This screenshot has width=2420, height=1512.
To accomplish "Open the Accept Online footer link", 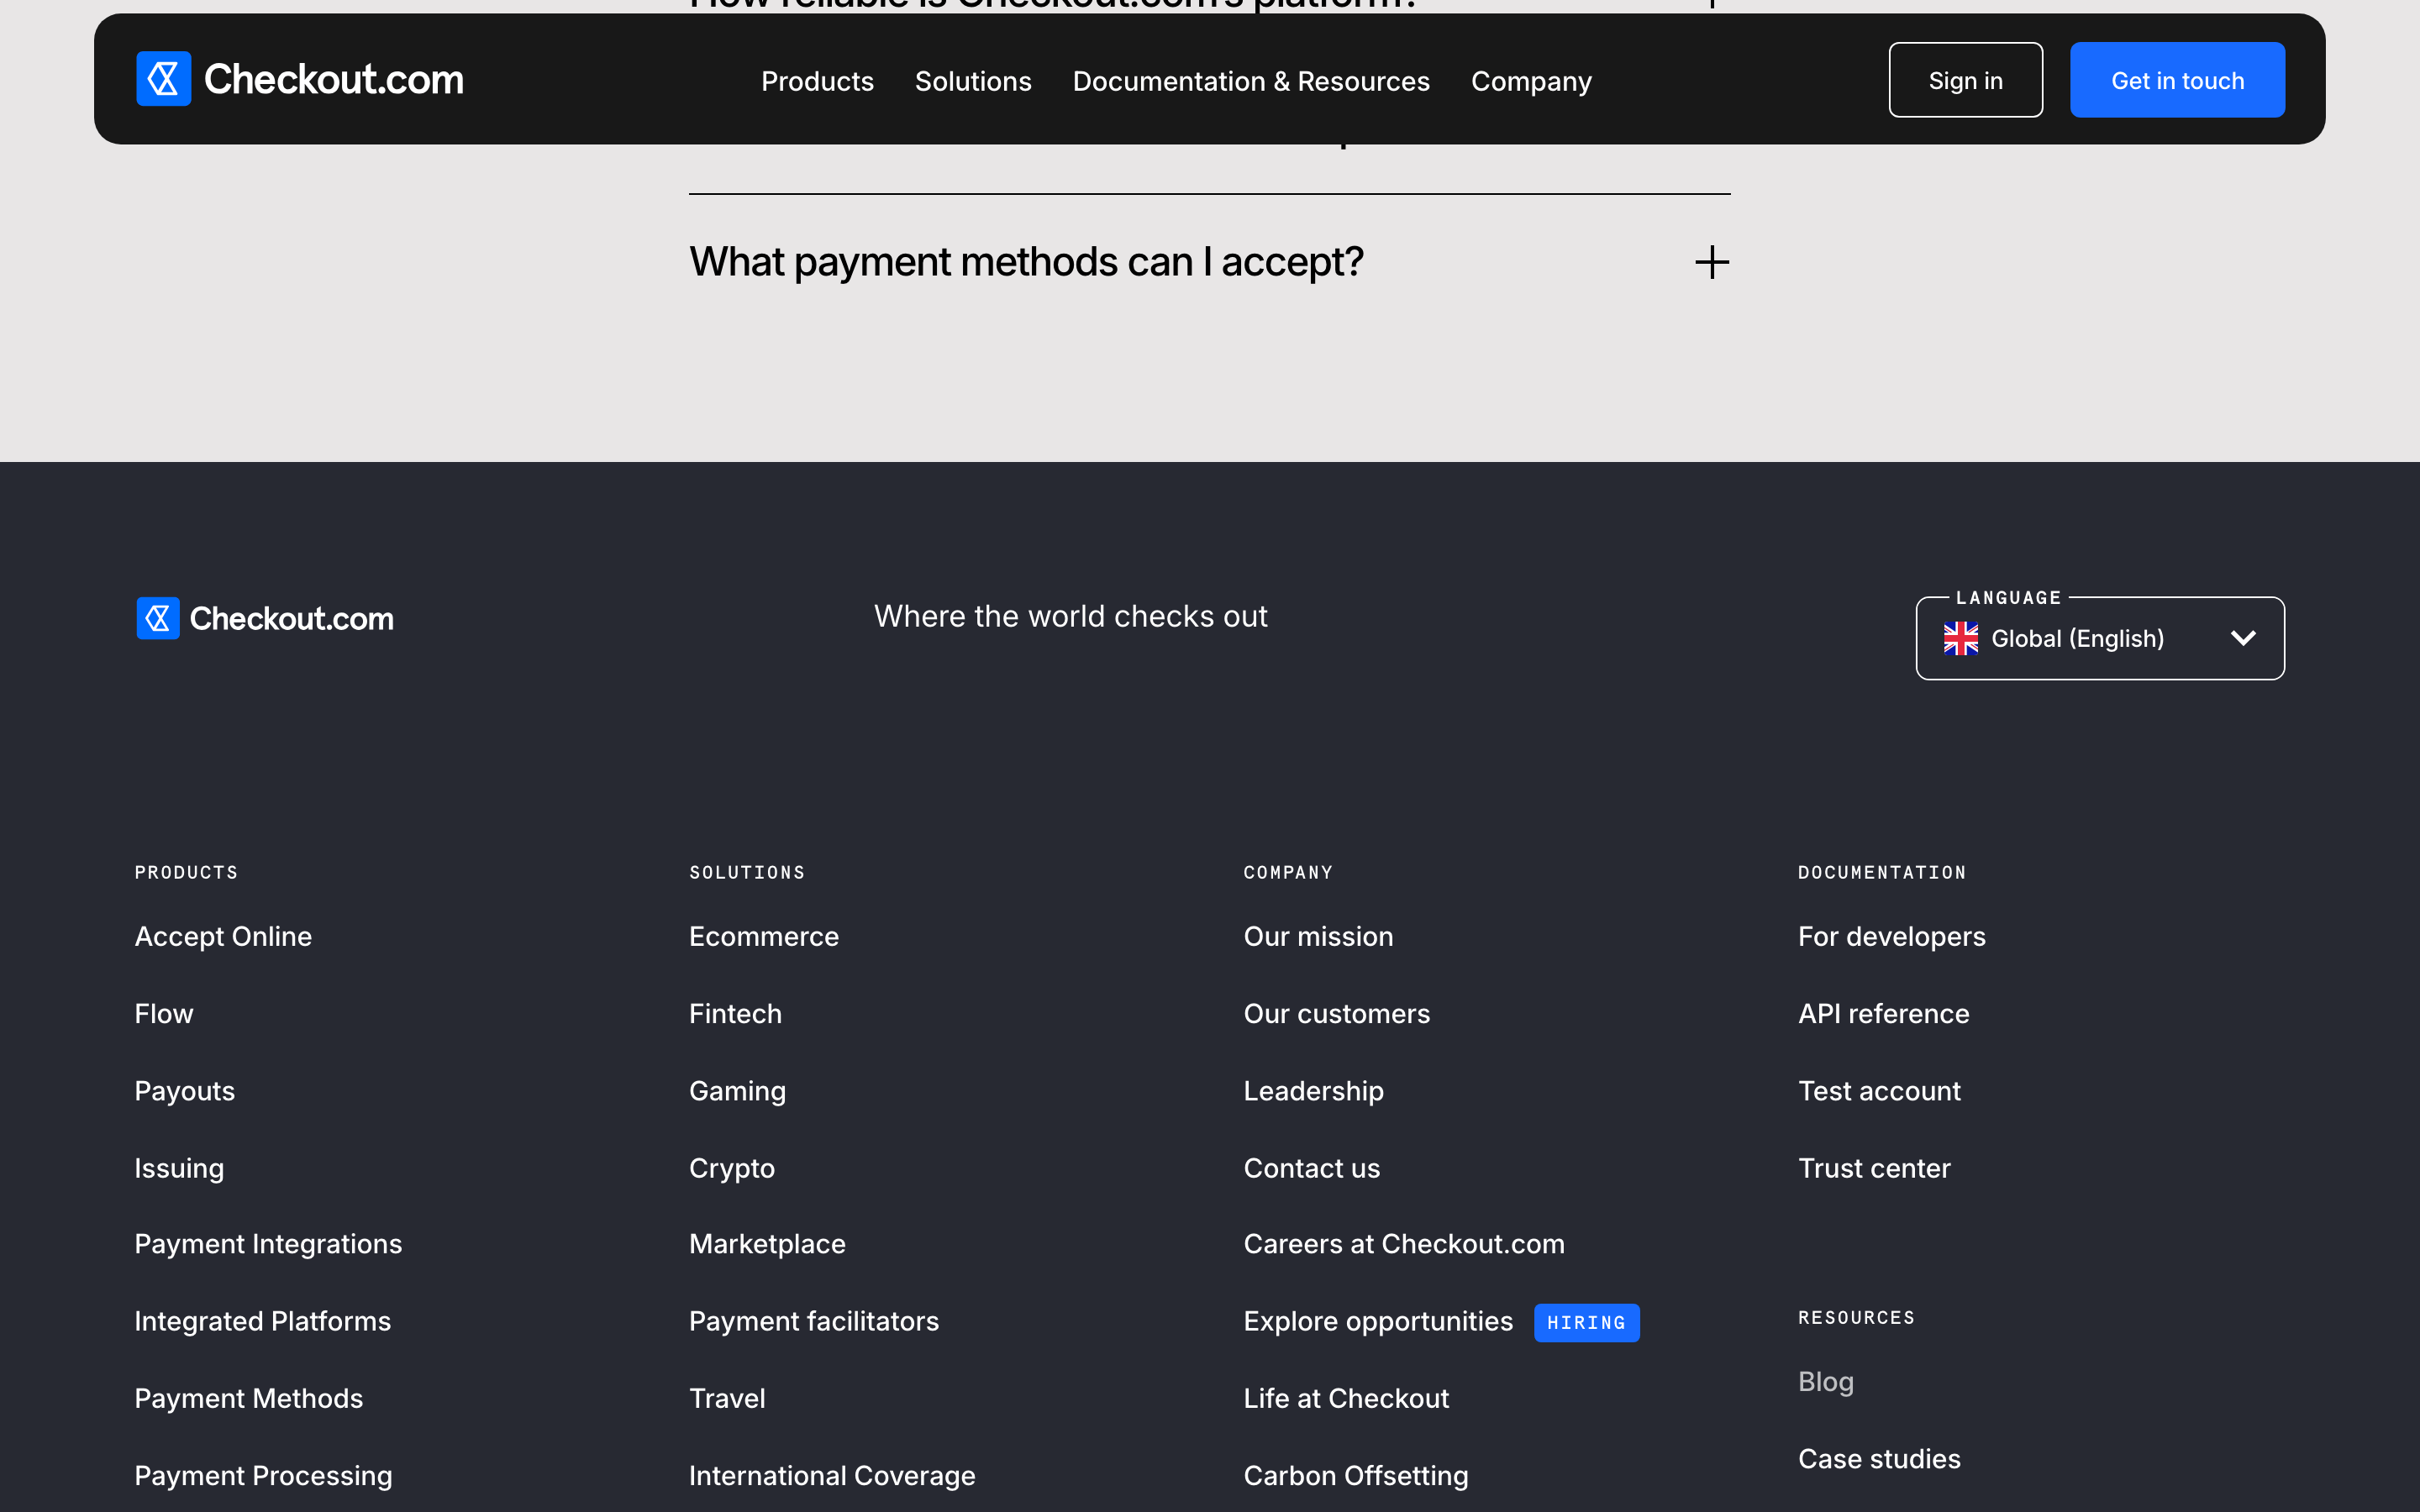I will 223,936.
